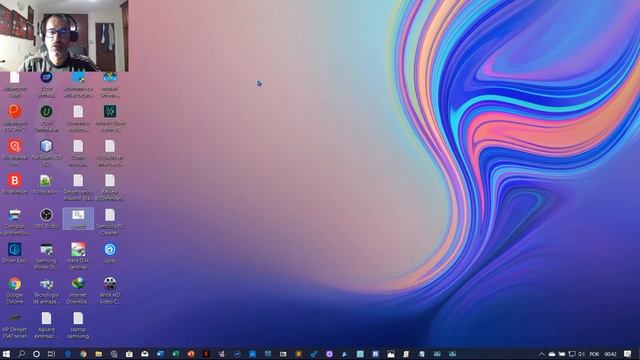This screenshot has height=360, width=640.
Task: Select the Samsung Printer desktop icon
Action: 46,256
